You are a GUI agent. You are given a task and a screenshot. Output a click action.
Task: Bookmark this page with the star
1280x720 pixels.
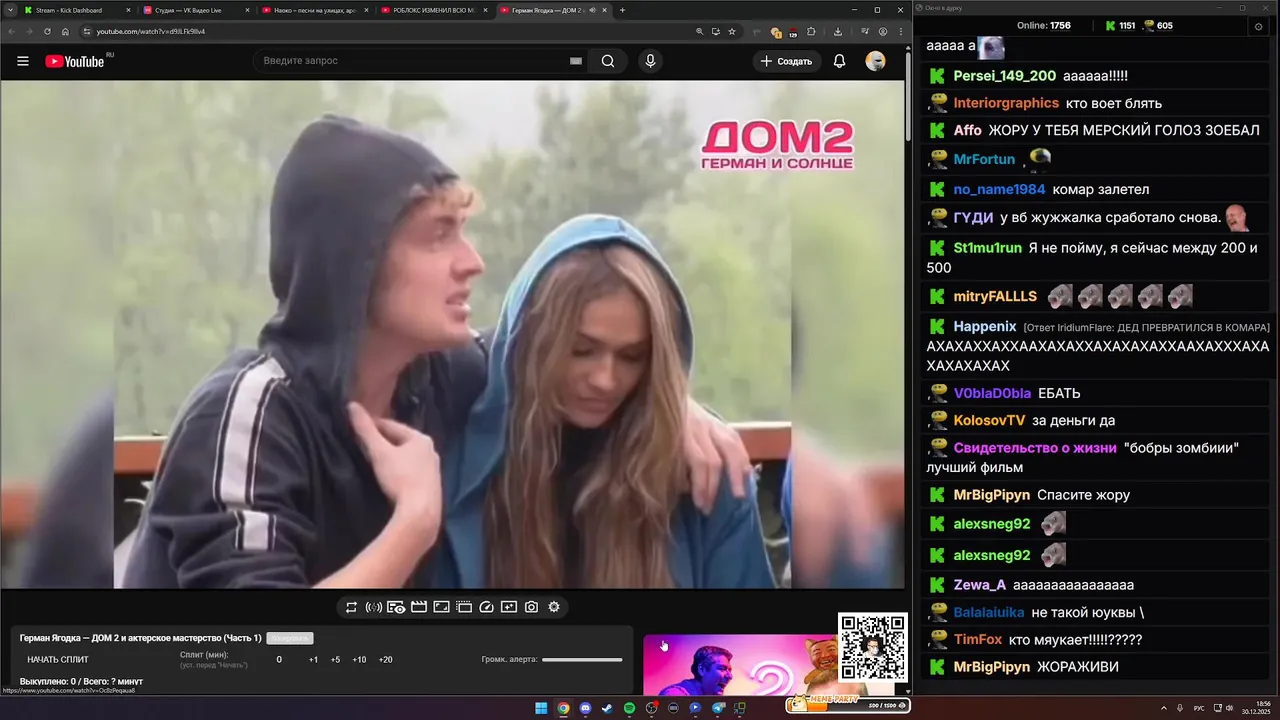pyautogui.click(x=732, y=31)
